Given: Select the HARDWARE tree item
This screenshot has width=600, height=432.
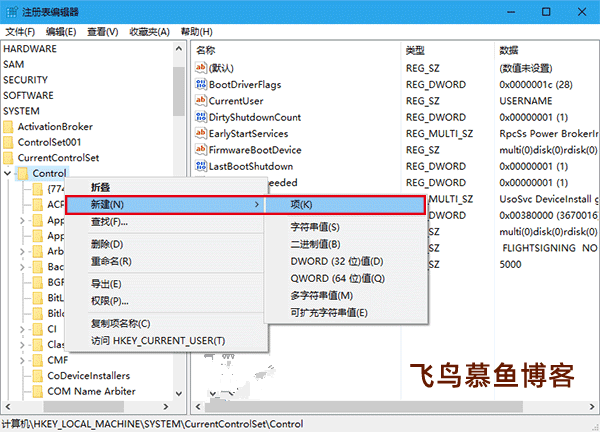Looking at the screenshot, I should coord(30,49).
